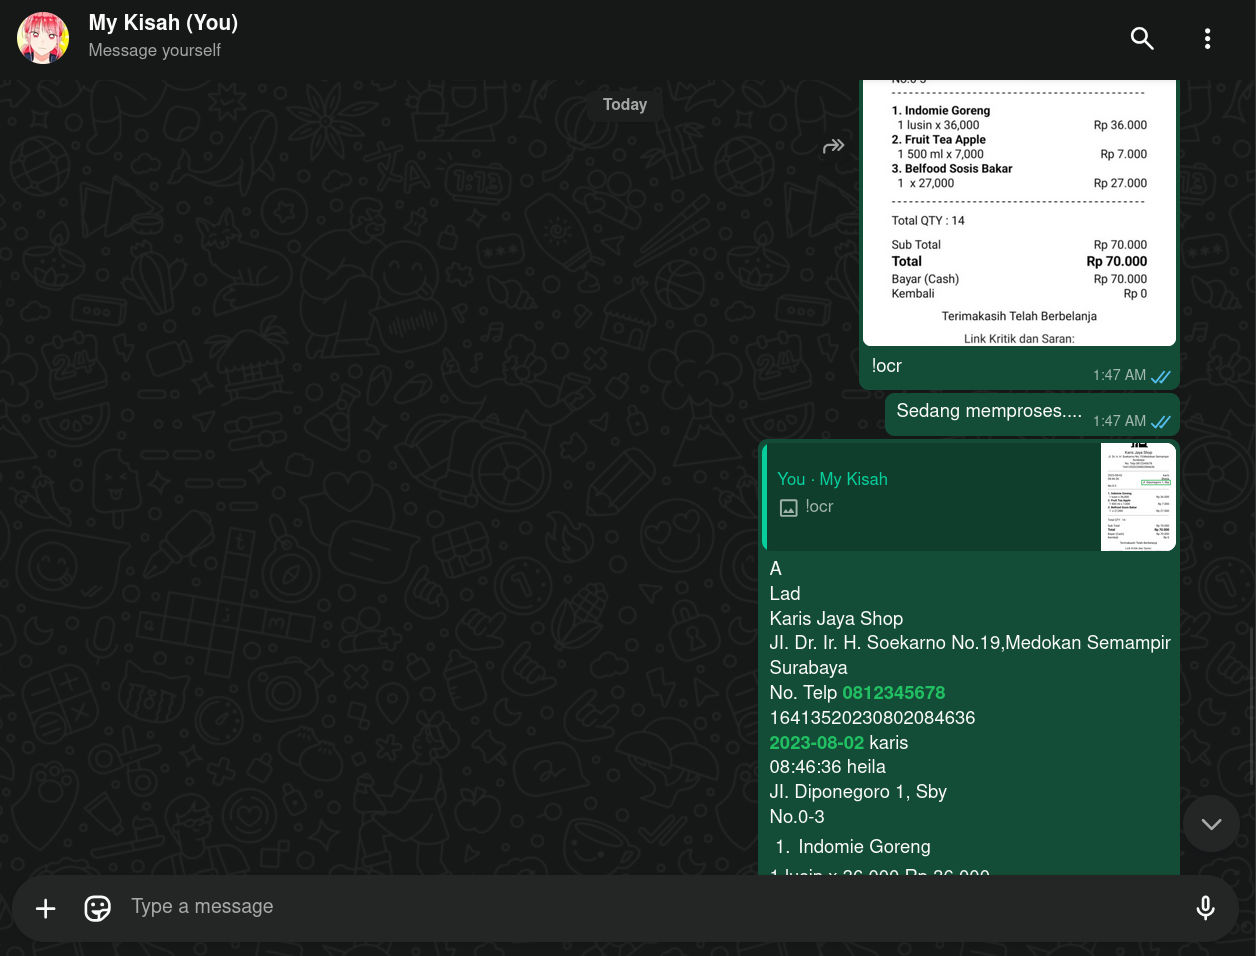This screenshot has width=1256, height=956.
Task: Open the quoted receipt thumbnail
Action: point(1138,497)
